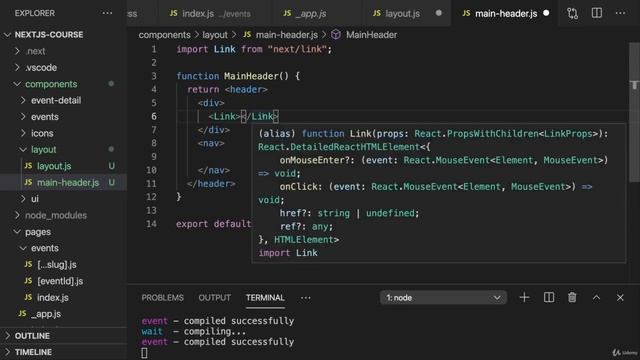Image resolution: width=640 pixels, height=360 pixels.
Task: Open [...slug].js file in Explorer
Action: tap(57, 264)
